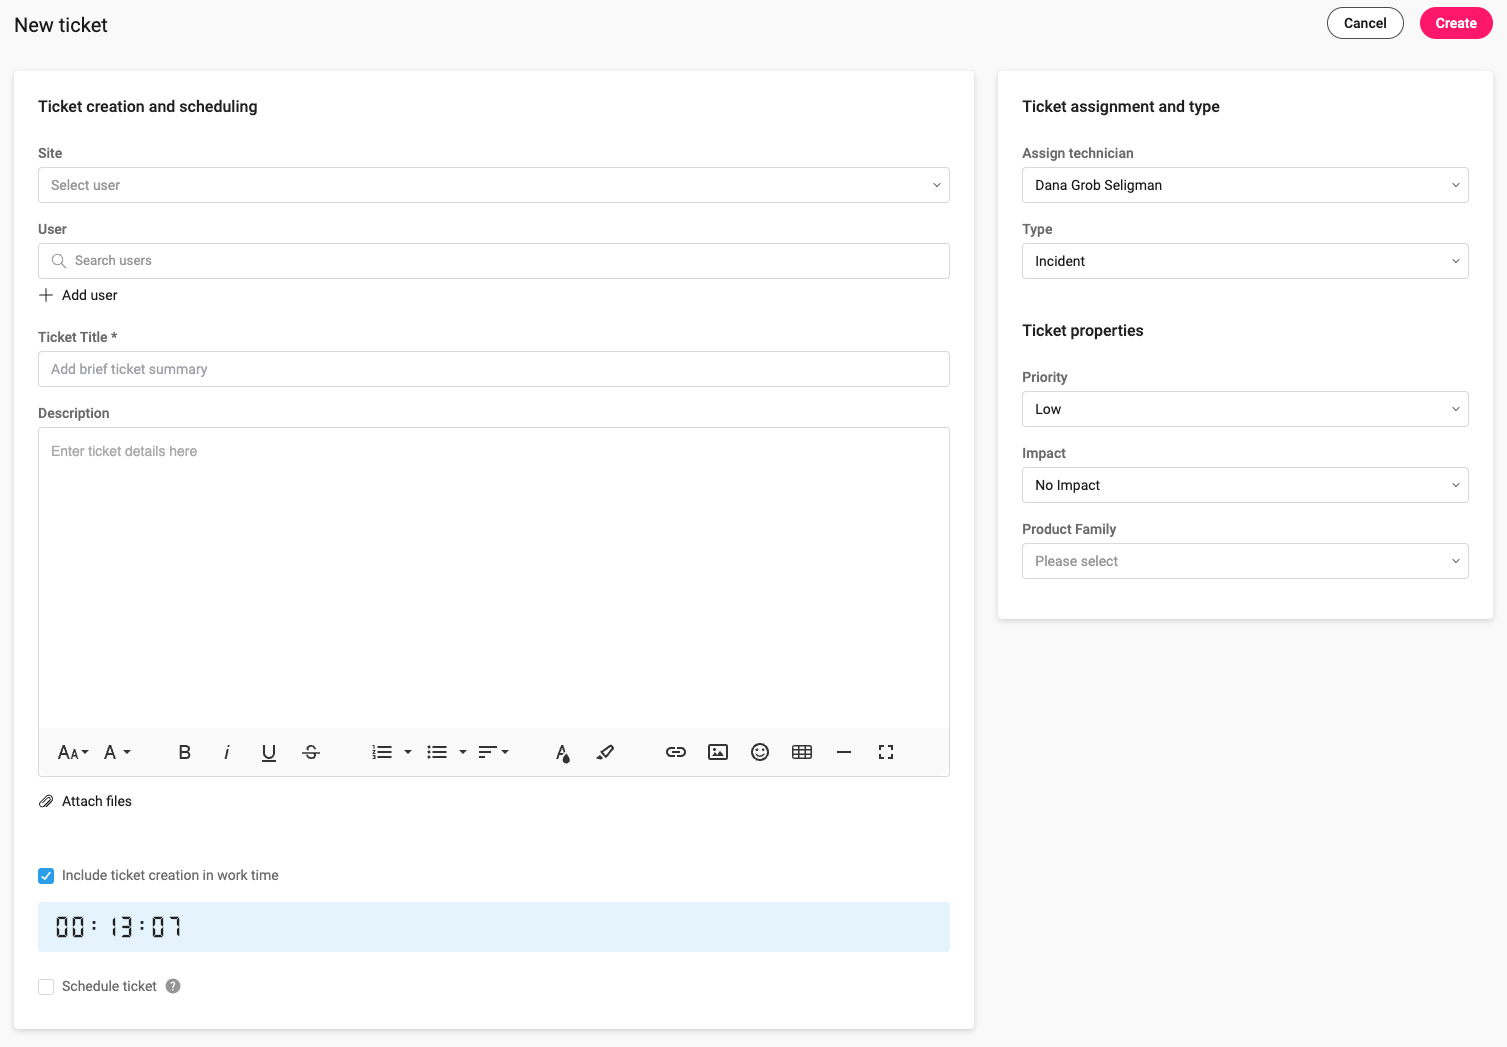Click the plus icon beside Add user
This screenshot has height=1047, width=1507.
[46, 295]
